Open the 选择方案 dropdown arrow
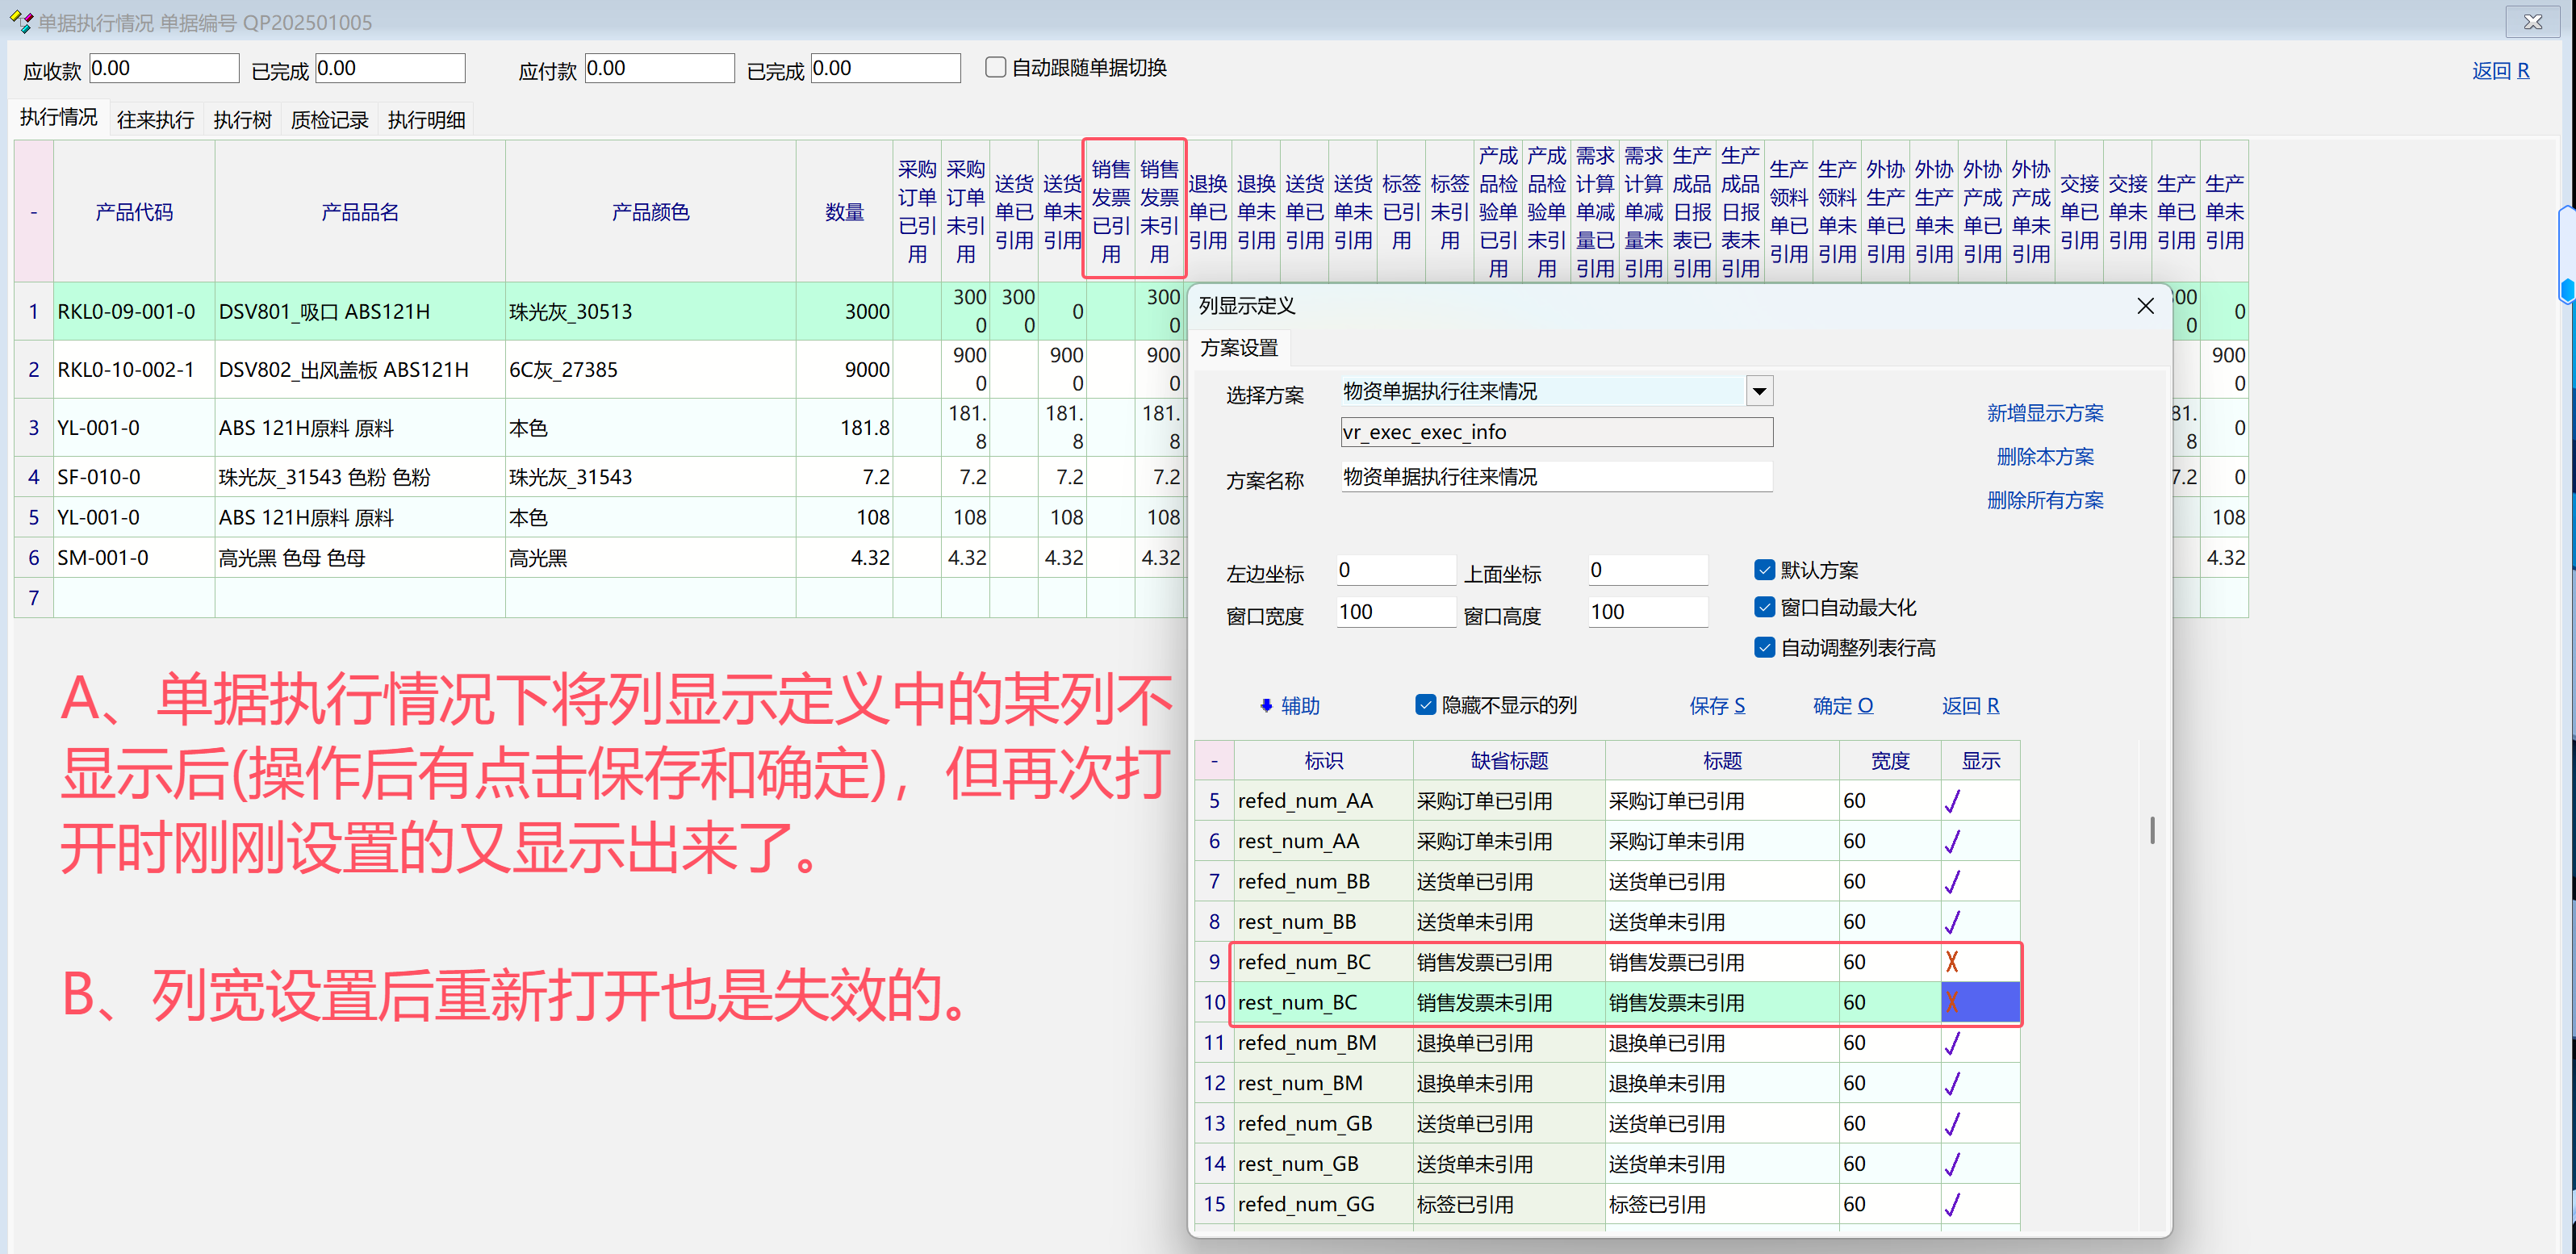This screenshot has height=1254, width=2576. (x=1759, y=391)
